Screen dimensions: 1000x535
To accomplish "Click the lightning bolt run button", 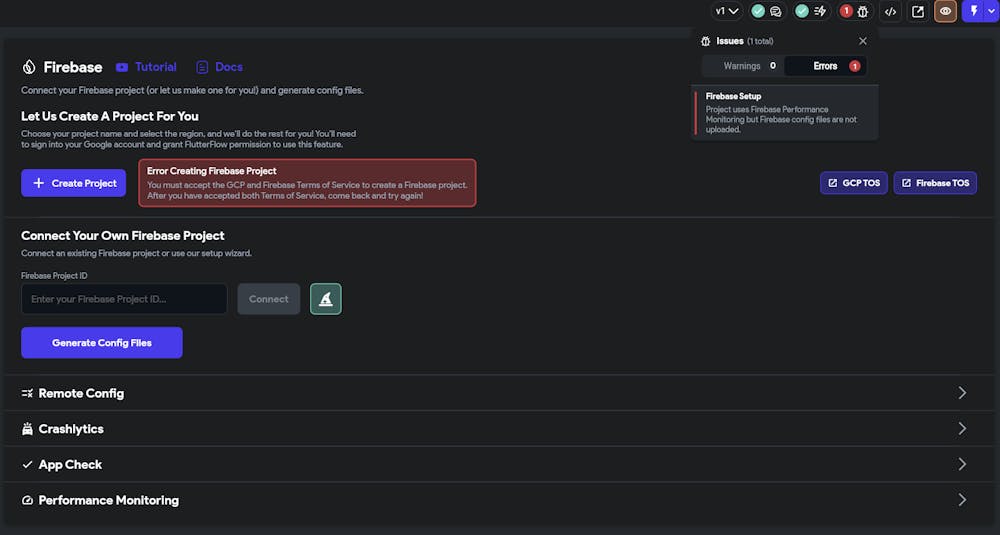I will click(973, 11).
